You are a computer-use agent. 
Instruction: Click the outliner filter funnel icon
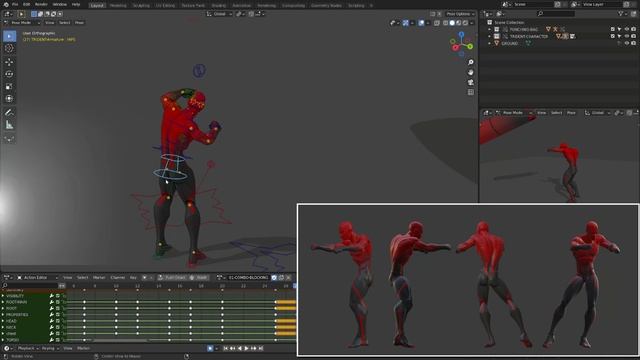(x=621, y=14)
